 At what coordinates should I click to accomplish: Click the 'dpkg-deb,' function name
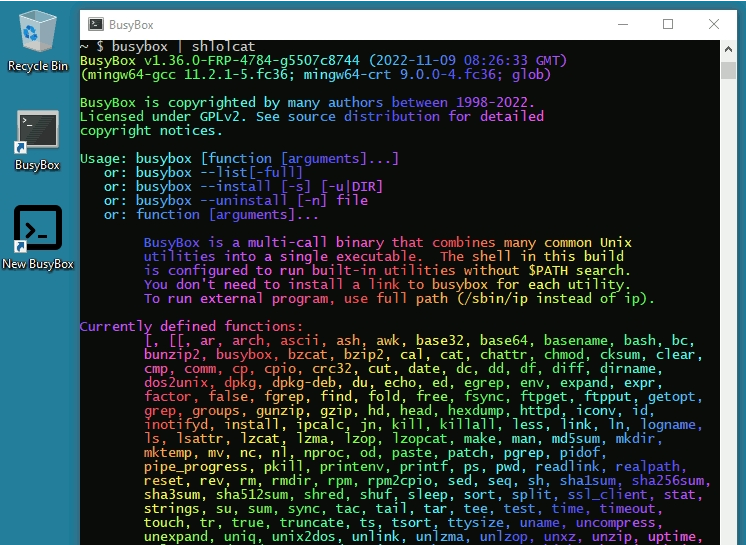308,383
